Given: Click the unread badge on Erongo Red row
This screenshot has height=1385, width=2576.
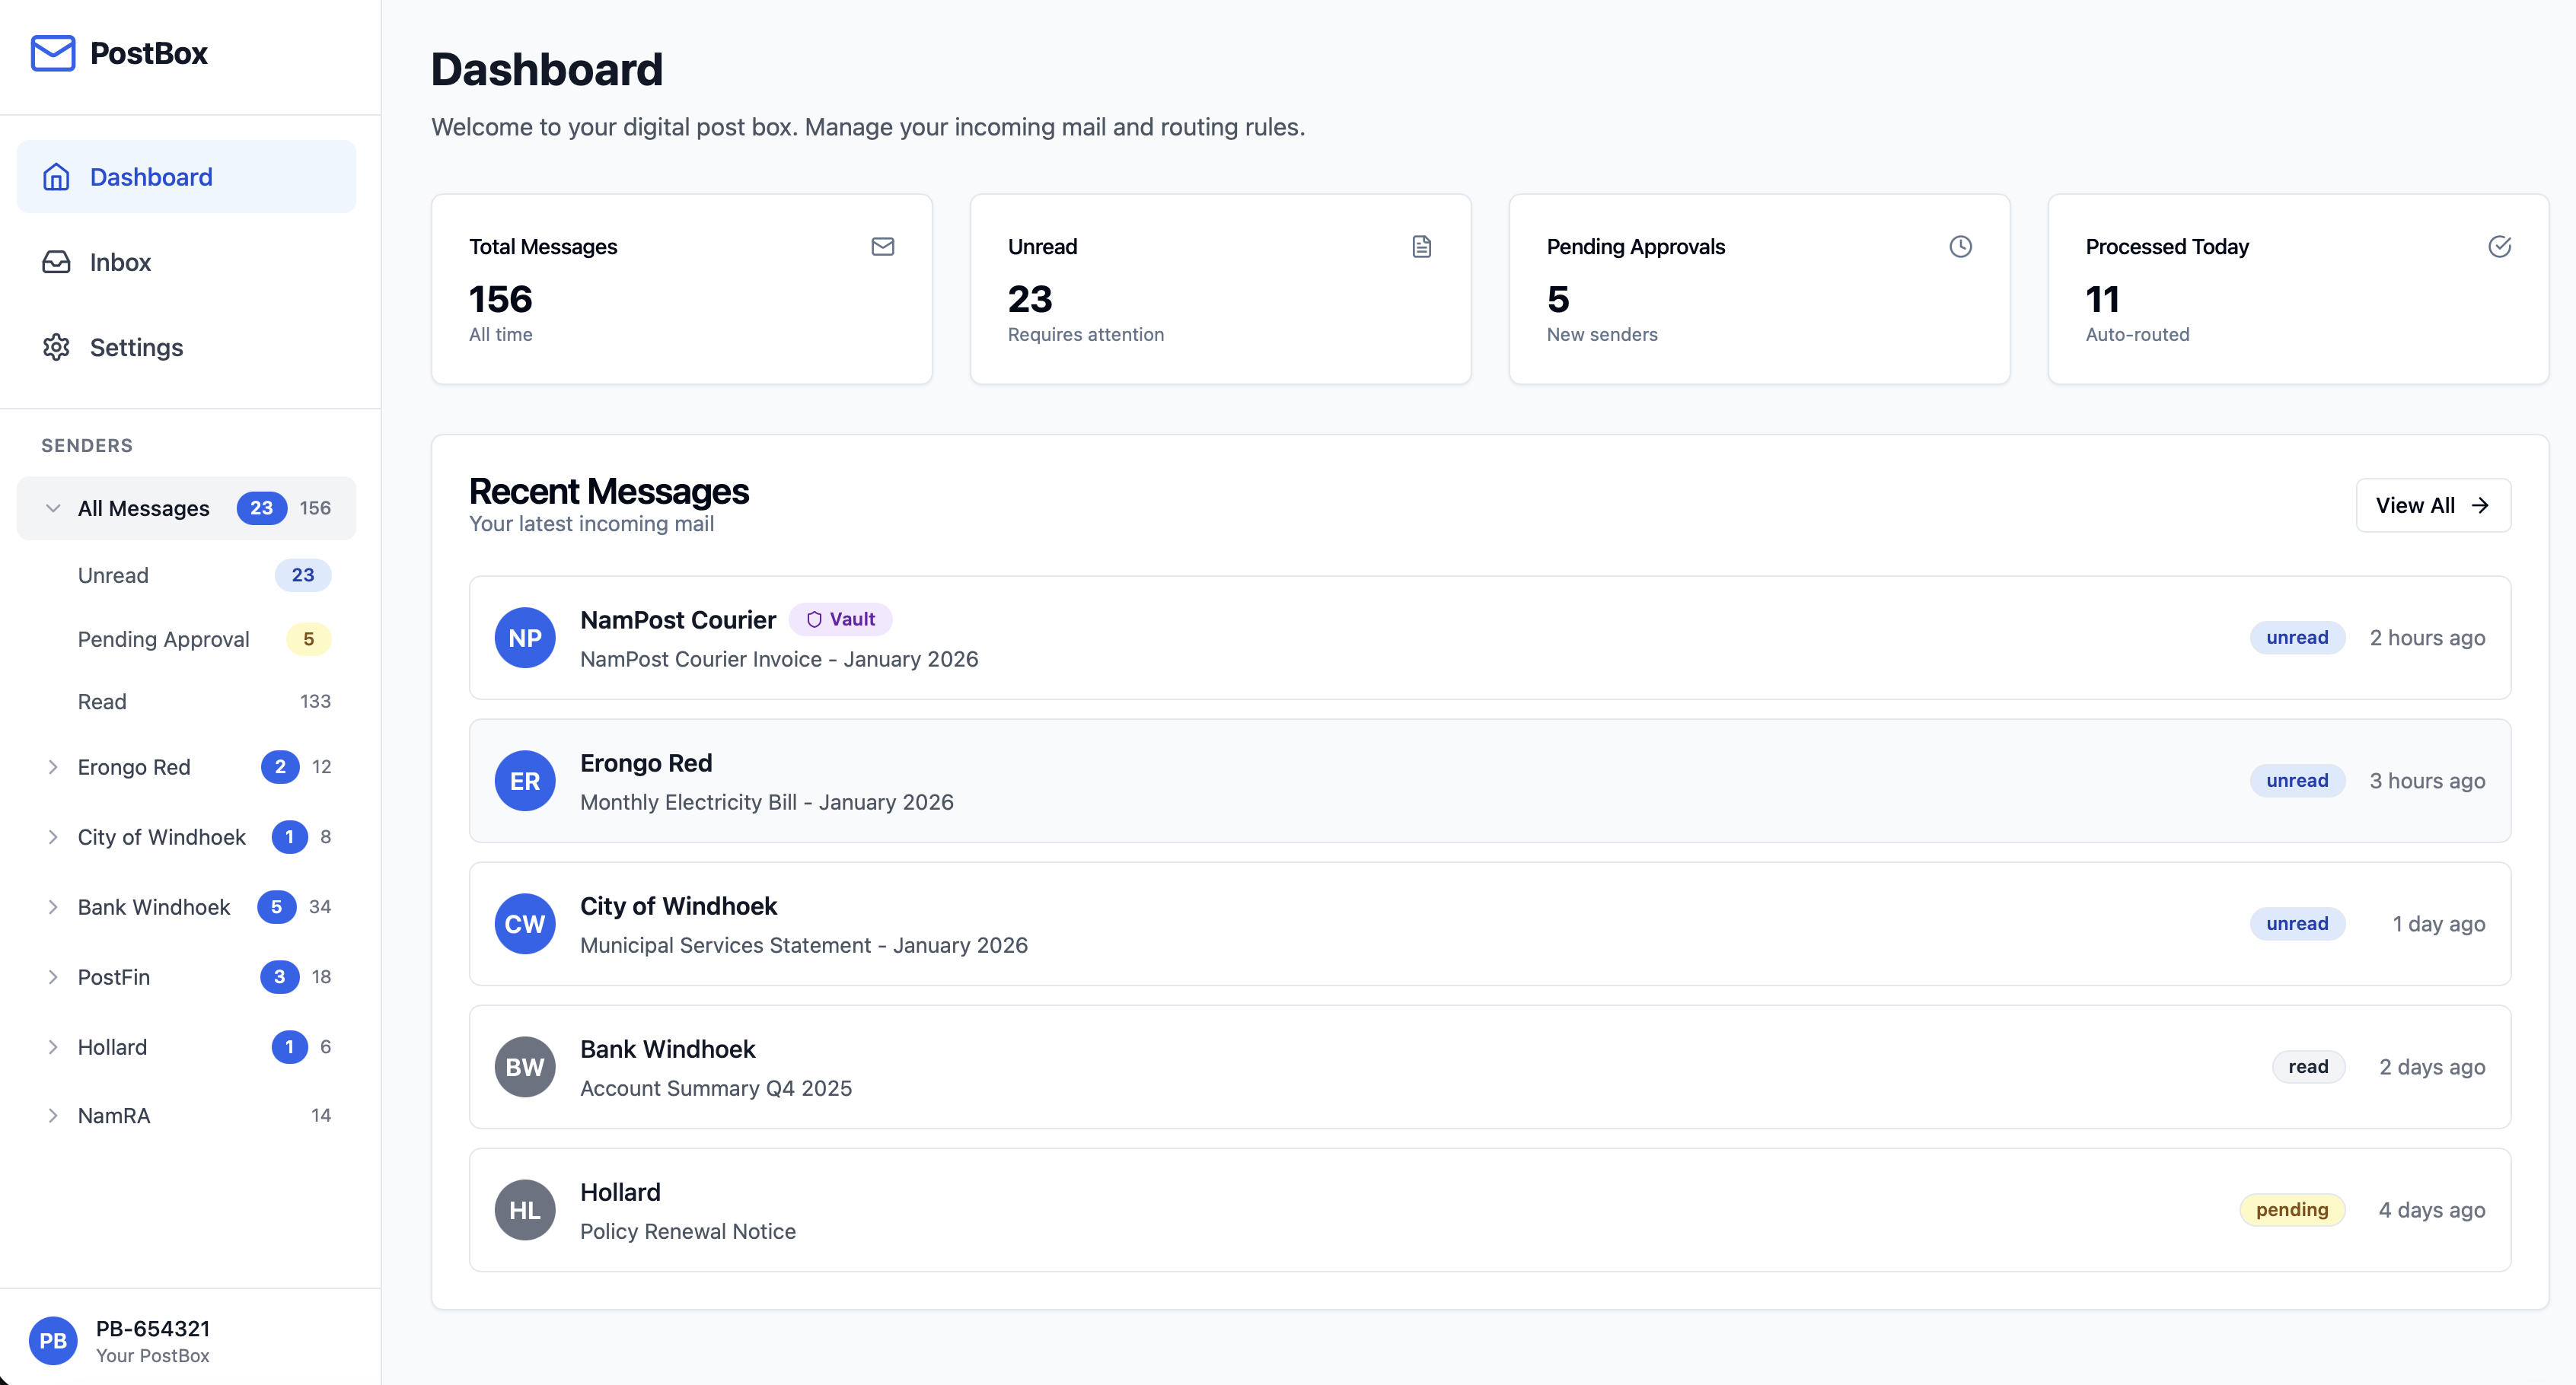Looking at the screenshot, I should [2297, 781].
